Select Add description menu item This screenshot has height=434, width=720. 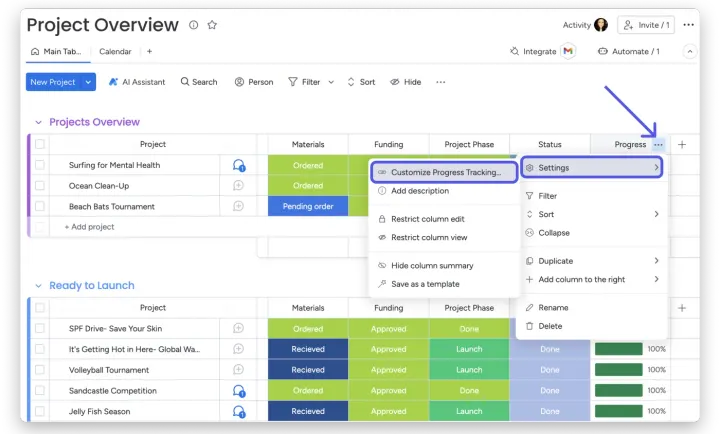[x=444, y=191]
